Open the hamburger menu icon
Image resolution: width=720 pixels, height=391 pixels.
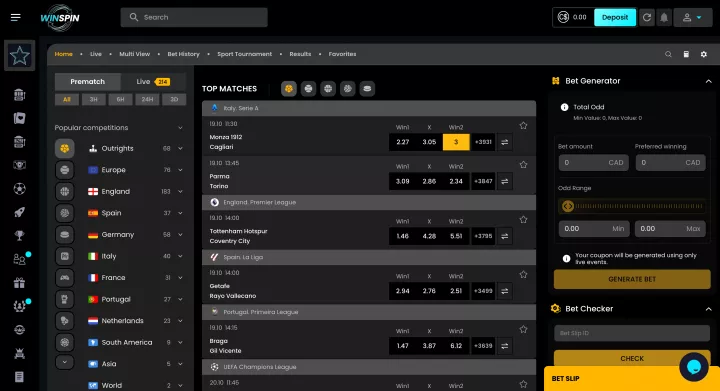(x=16, y=17)
